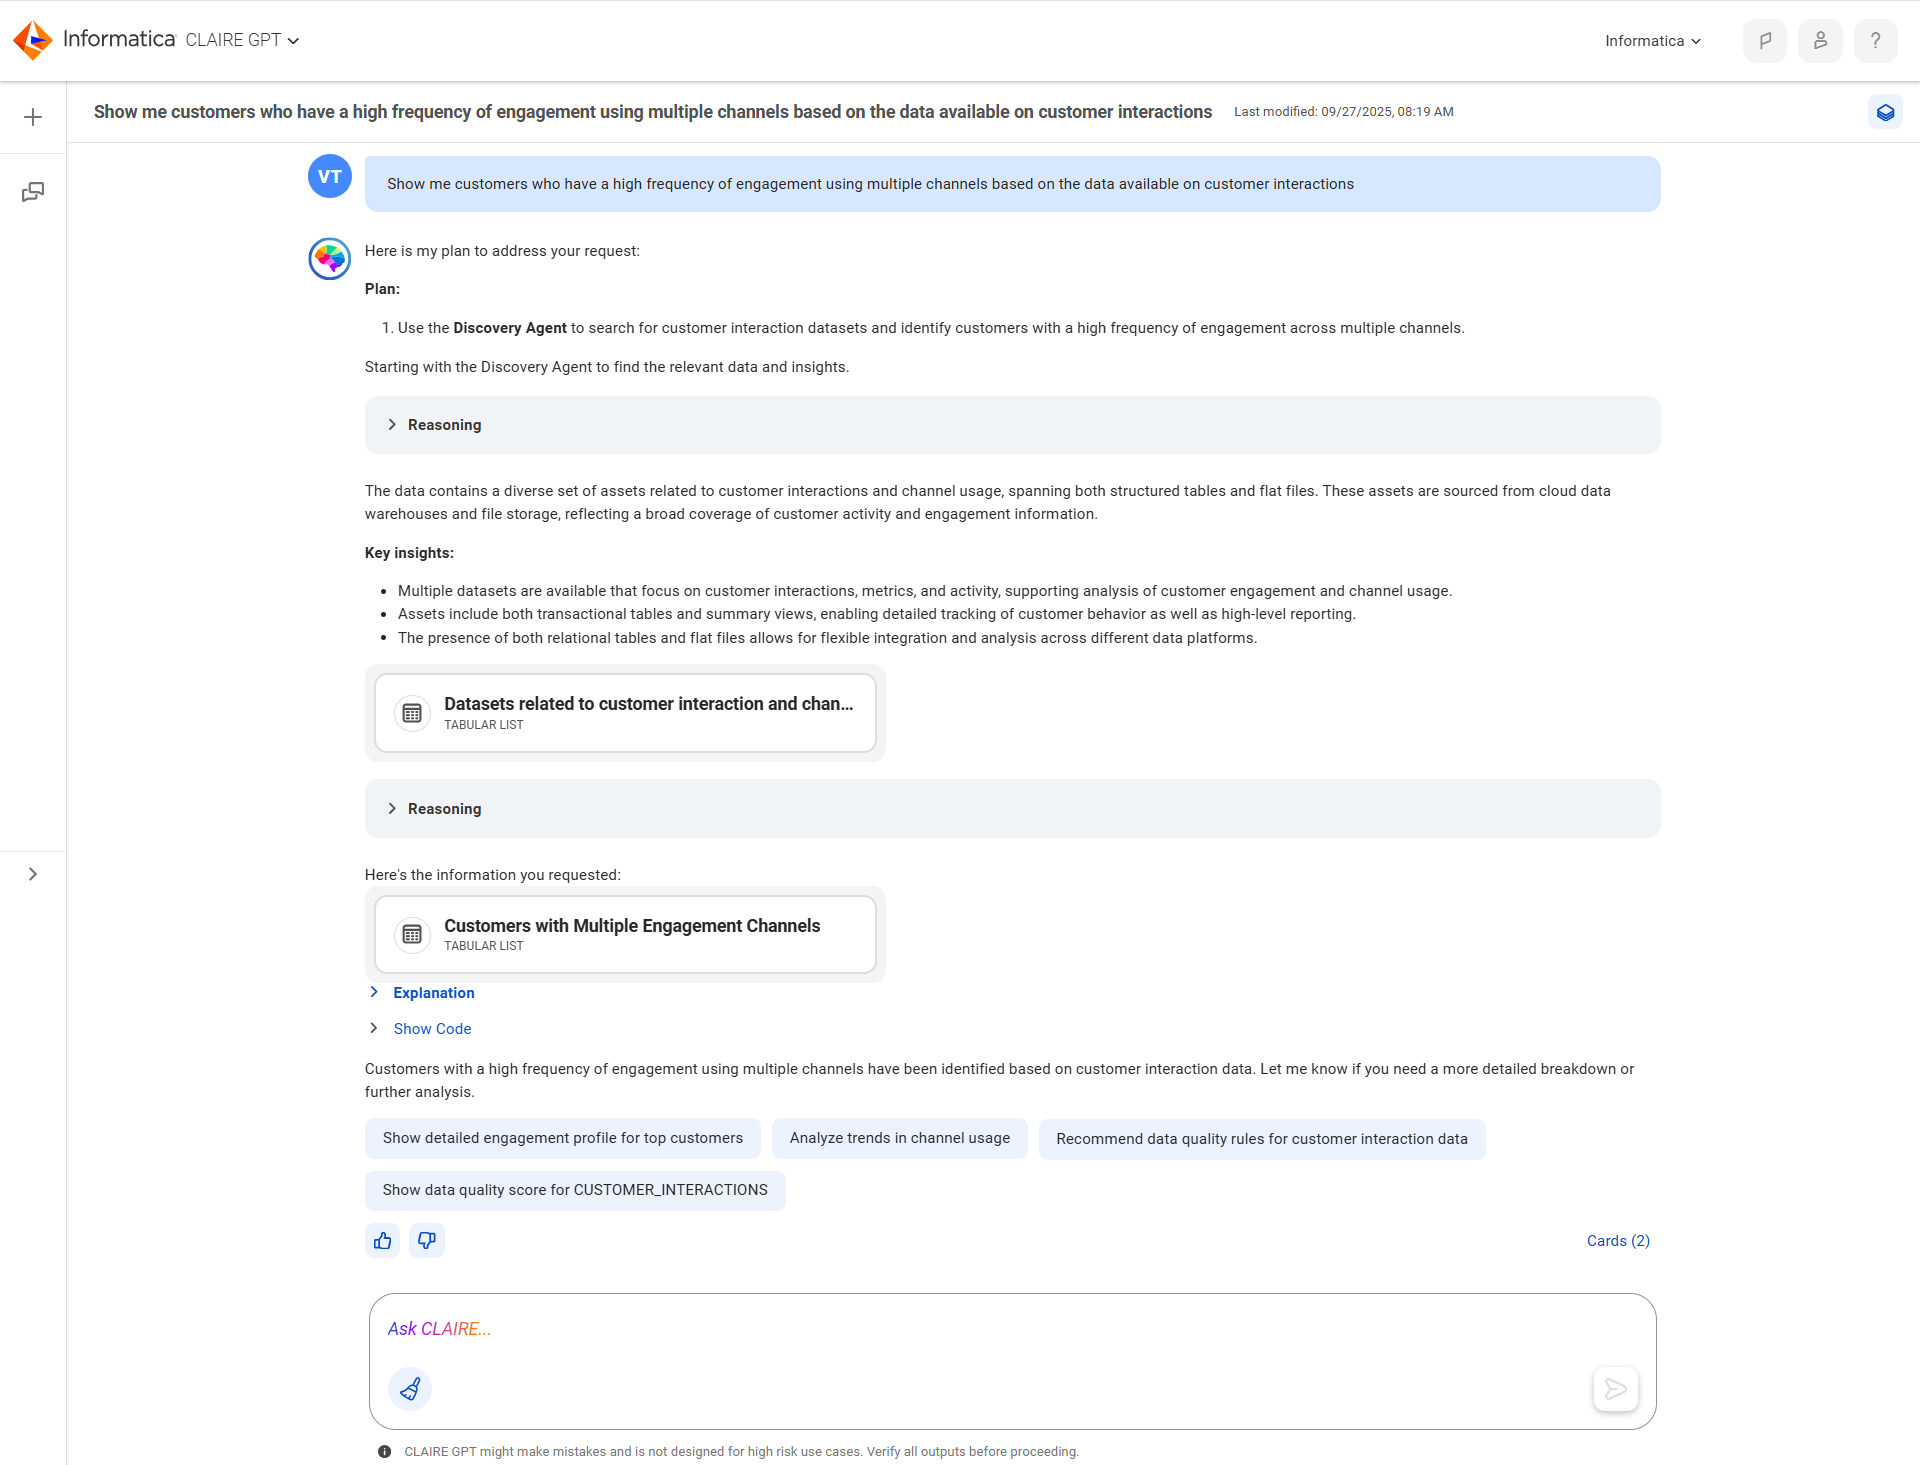
Task: Open the chat history icon in sidebar
Action: [33, 191]
